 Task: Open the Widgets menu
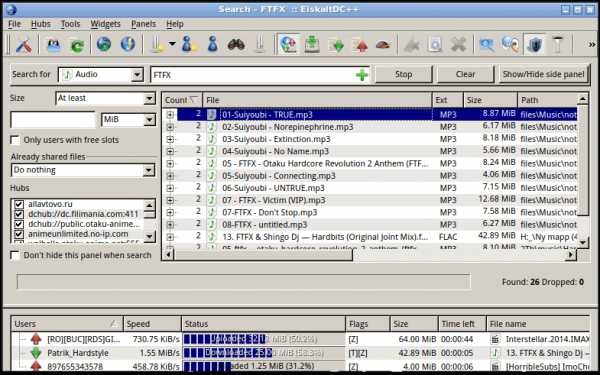pos(105,24)
